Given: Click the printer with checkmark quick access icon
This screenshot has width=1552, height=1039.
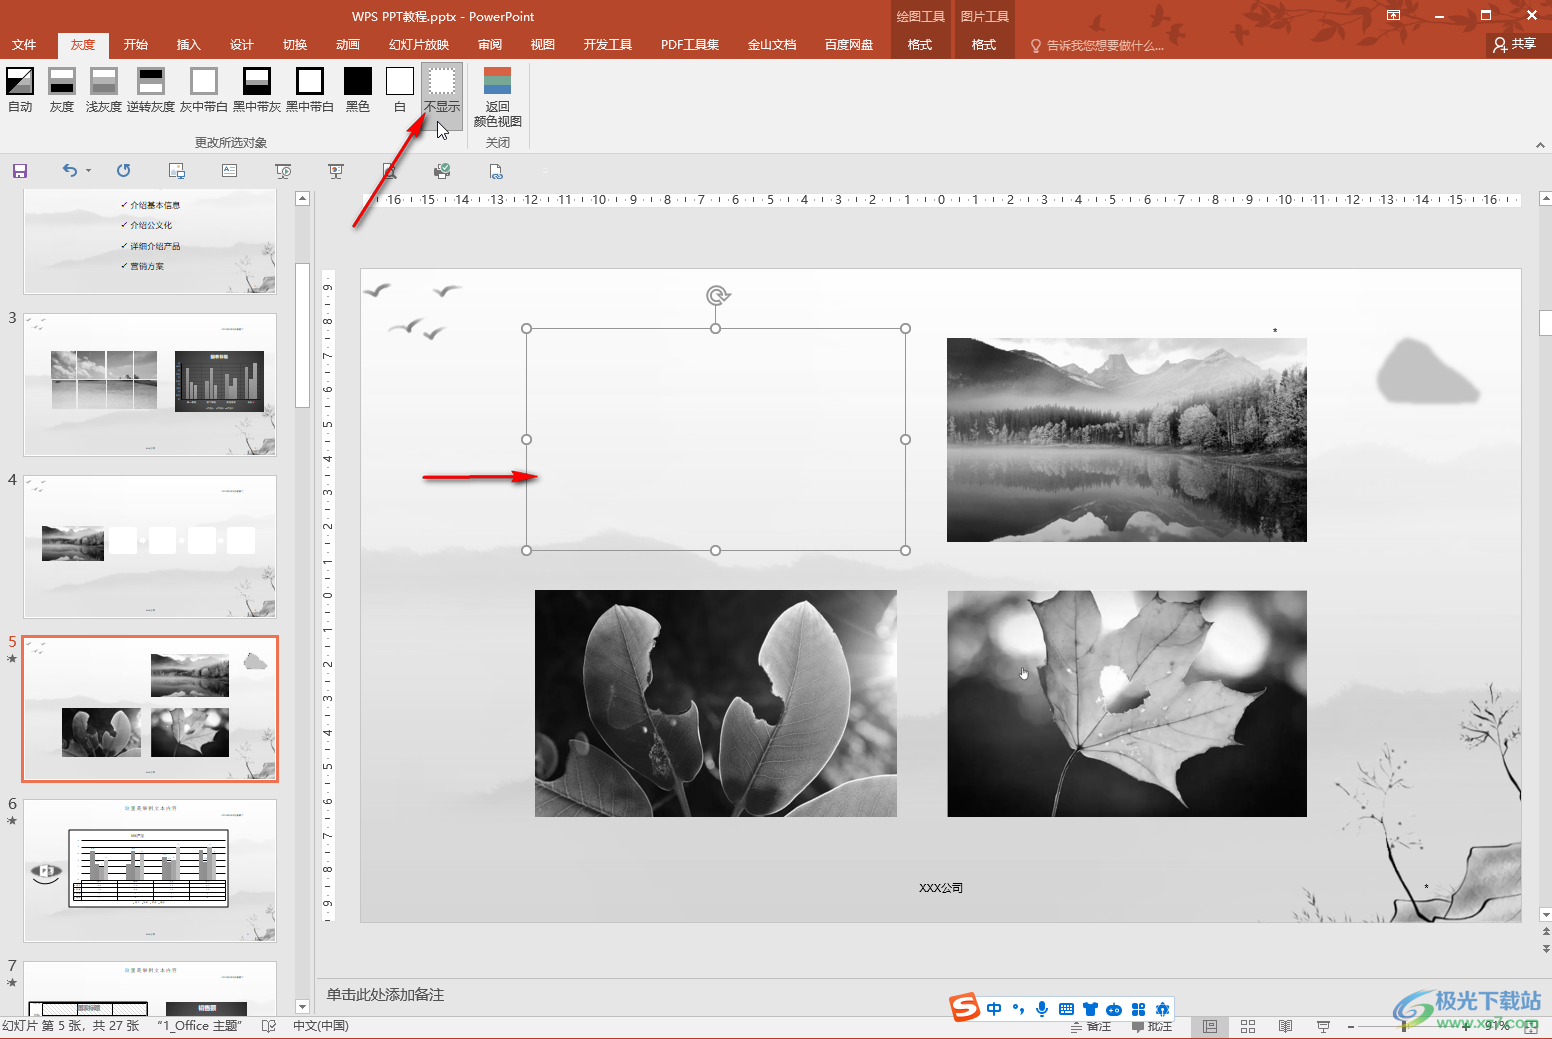Looking at the screenshot, I should (x=442, y=171).
